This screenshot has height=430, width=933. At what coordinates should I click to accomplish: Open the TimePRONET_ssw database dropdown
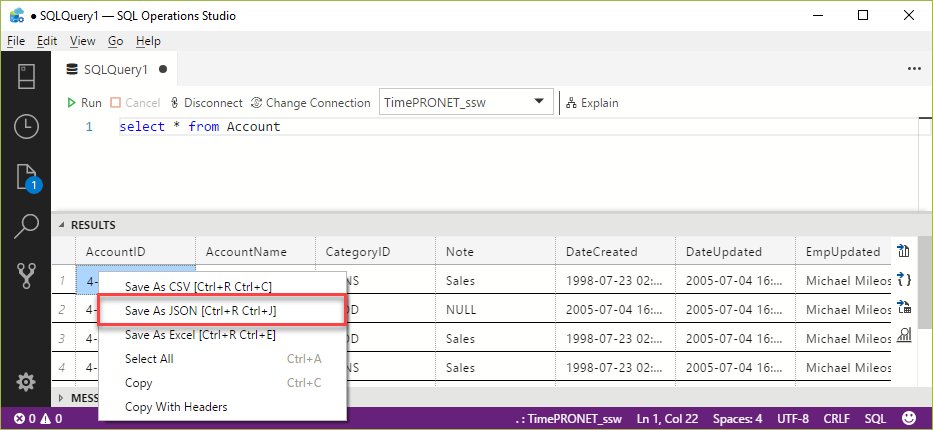tap(466, 102)
